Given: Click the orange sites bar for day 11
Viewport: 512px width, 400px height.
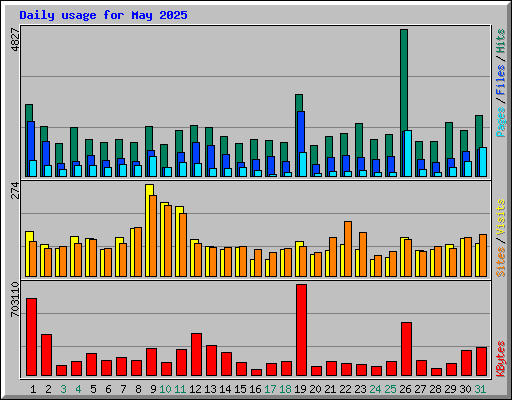Looking at the screenshot, I should pos(183,245).
